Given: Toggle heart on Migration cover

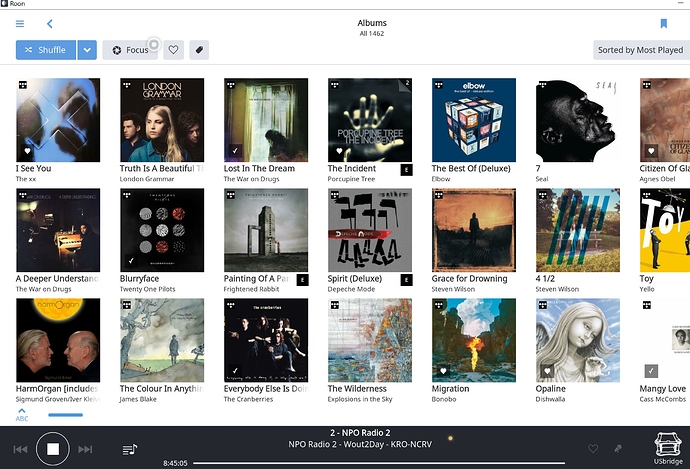Looking at the screenshot, I should 443,371.
